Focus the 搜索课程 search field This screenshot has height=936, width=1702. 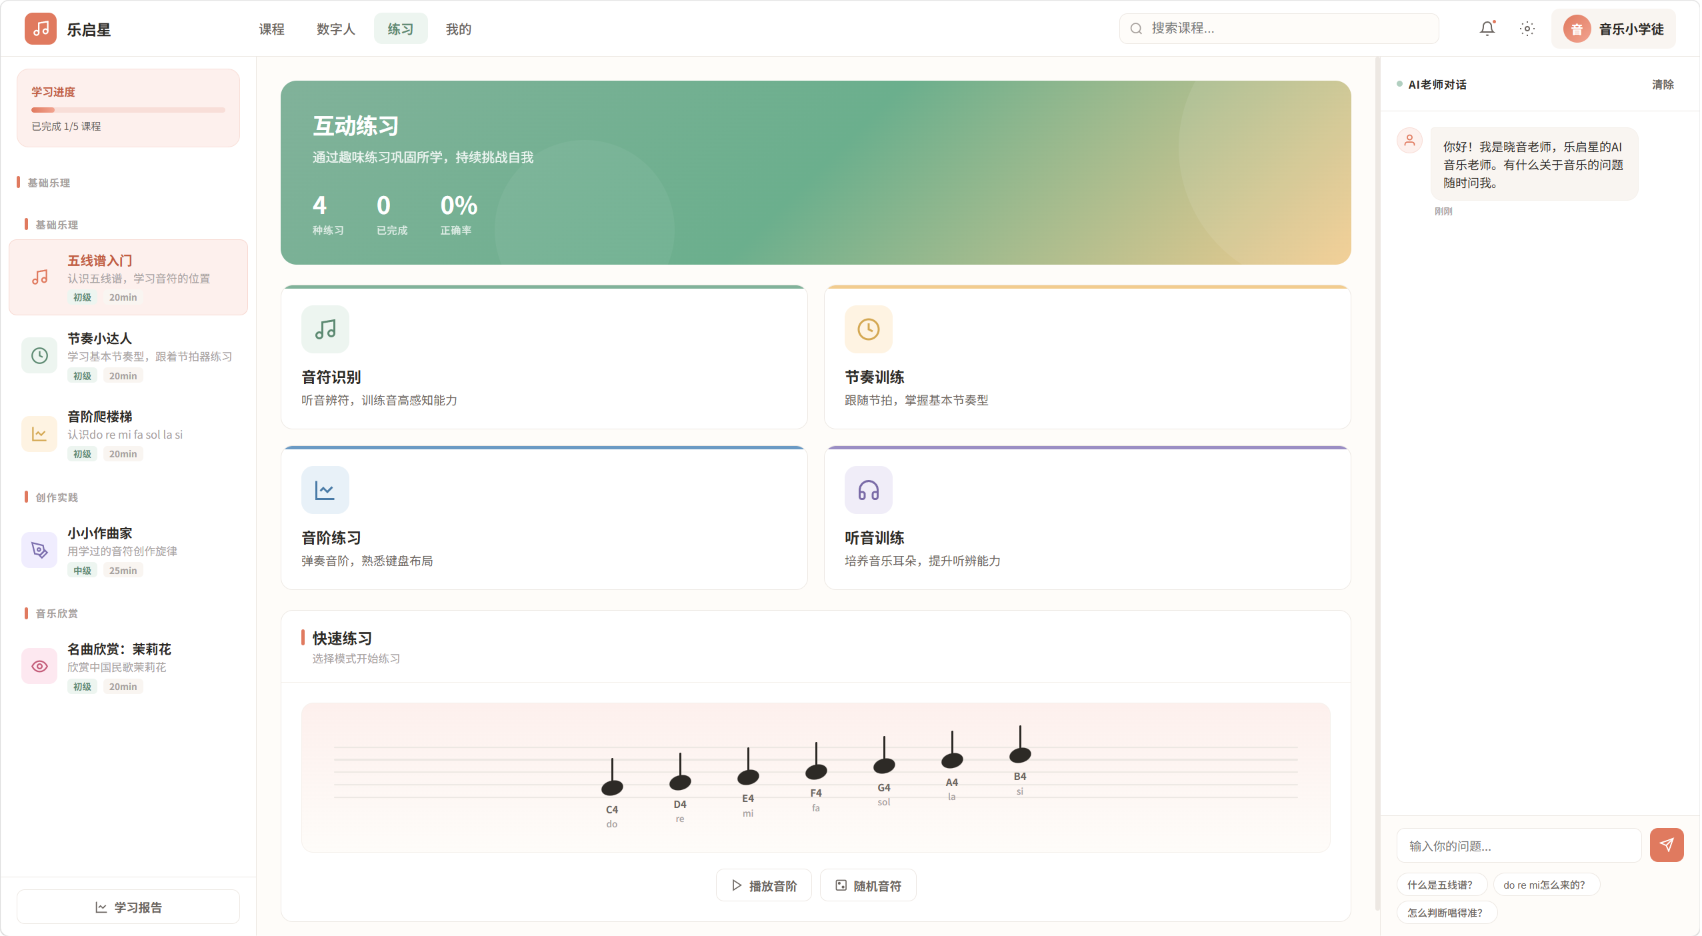click(1279, 28)
